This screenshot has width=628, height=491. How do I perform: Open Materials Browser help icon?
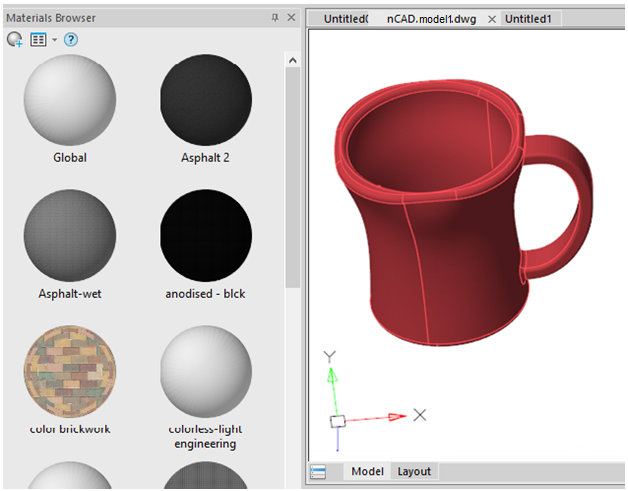click(x=71, y=40)
